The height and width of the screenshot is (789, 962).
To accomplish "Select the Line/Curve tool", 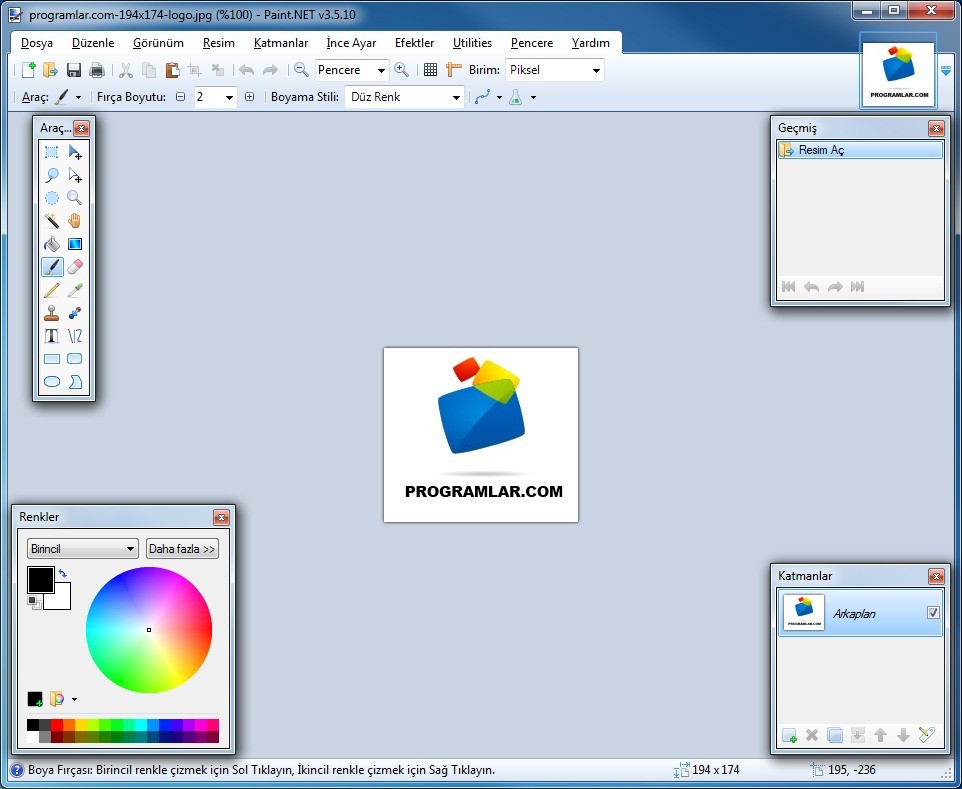I will point(75,336).
